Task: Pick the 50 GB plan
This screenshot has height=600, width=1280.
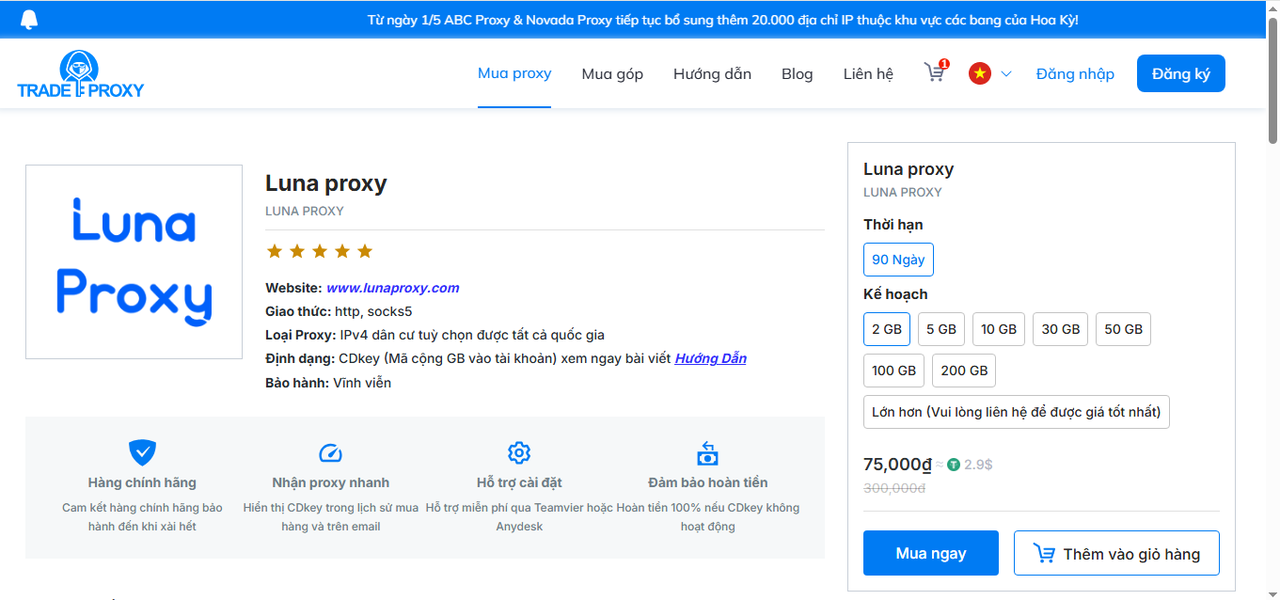Action: tap(1123, 329)
